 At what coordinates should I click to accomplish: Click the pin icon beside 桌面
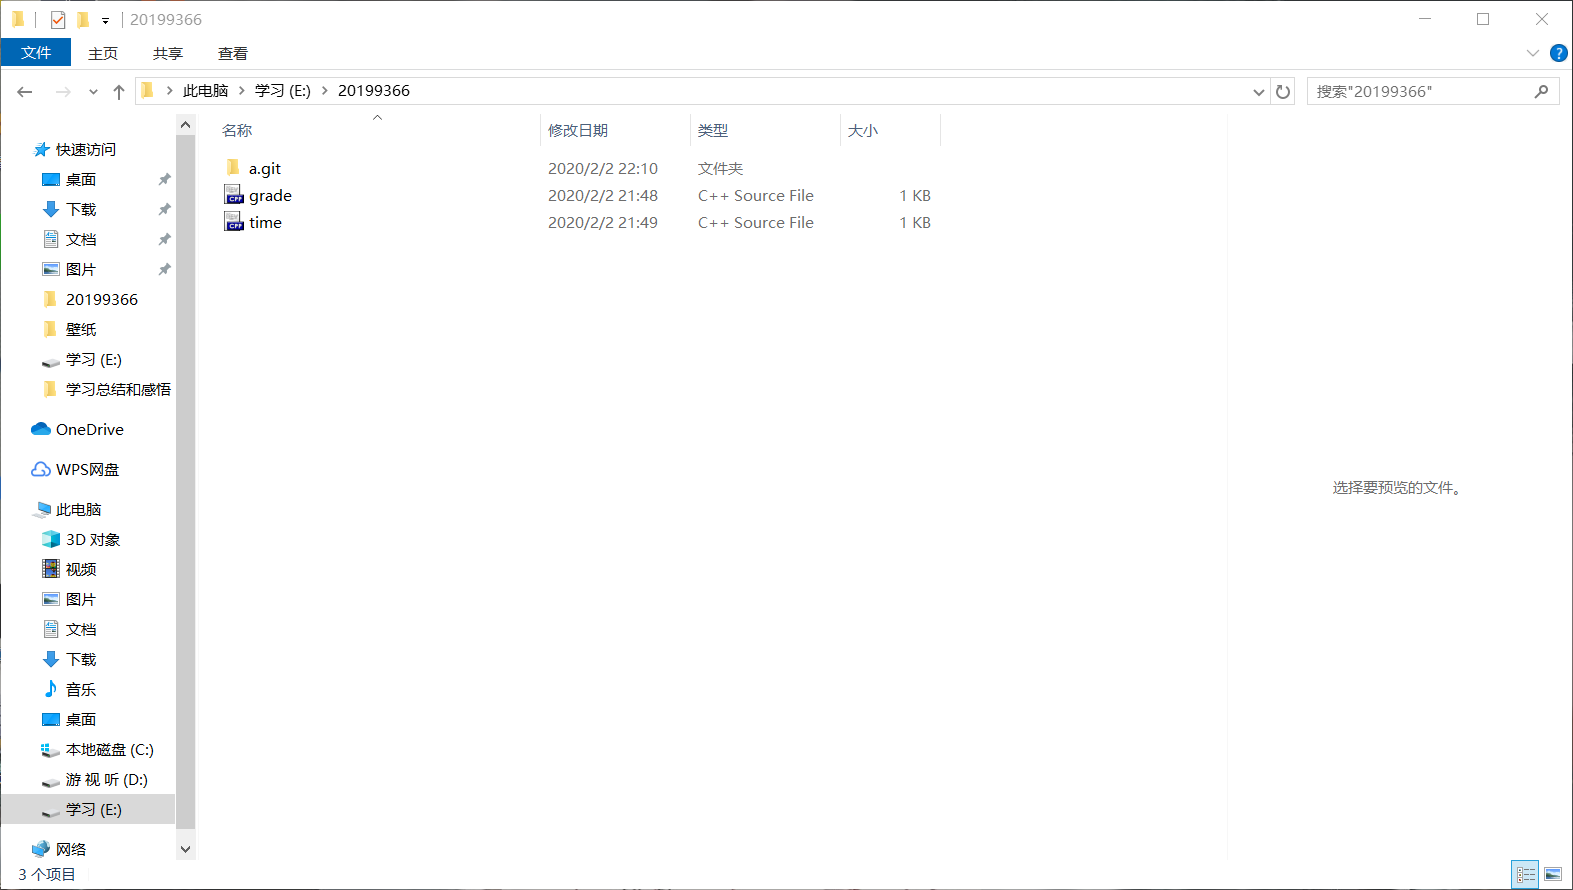coord(164,180)
